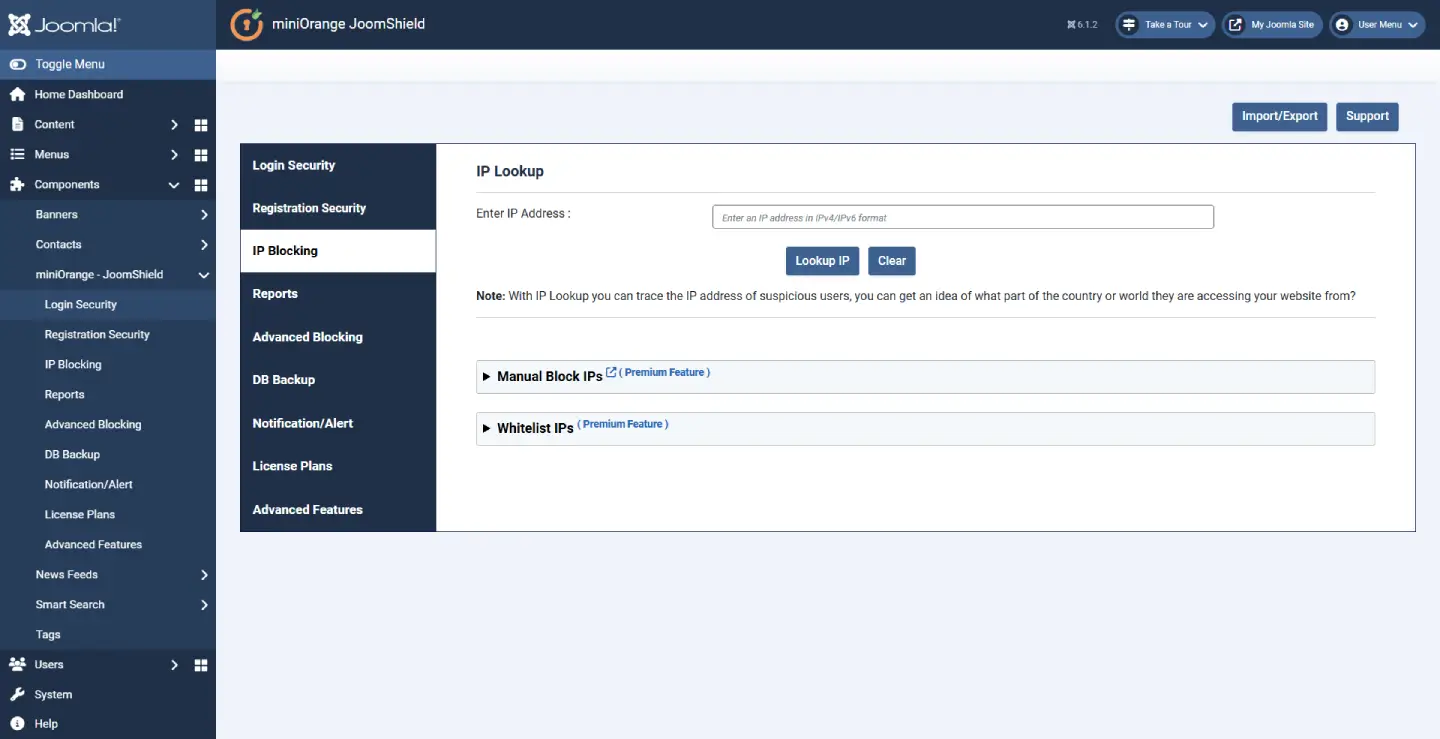Expand the News Feeds submenu arrow
Viewport: 1440px width, 739px height.
point(204,575)
